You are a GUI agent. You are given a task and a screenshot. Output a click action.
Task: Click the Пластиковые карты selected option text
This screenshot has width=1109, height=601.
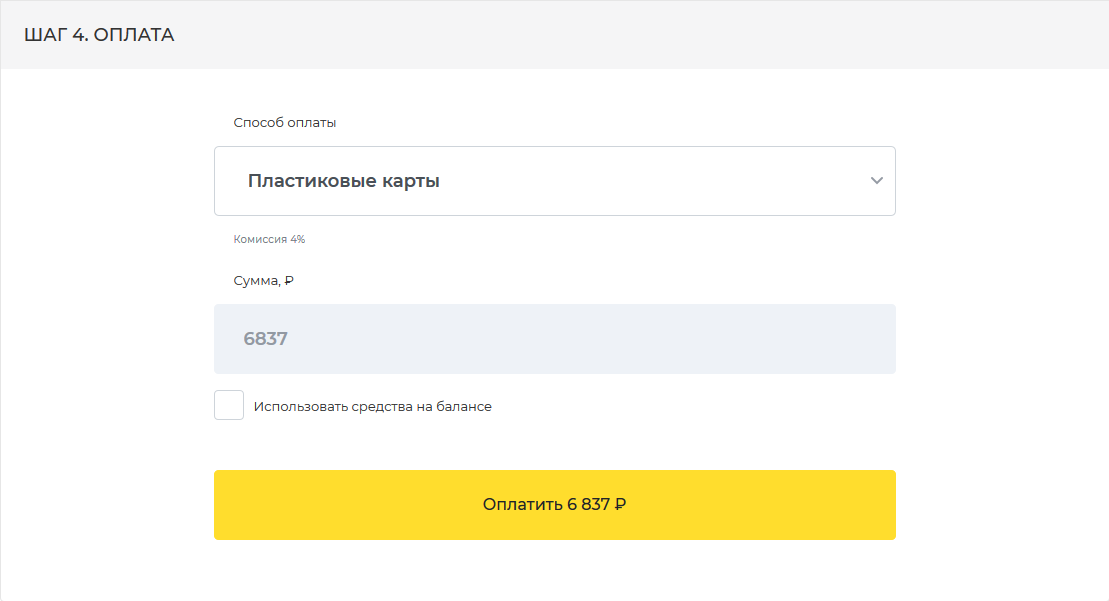343,182
